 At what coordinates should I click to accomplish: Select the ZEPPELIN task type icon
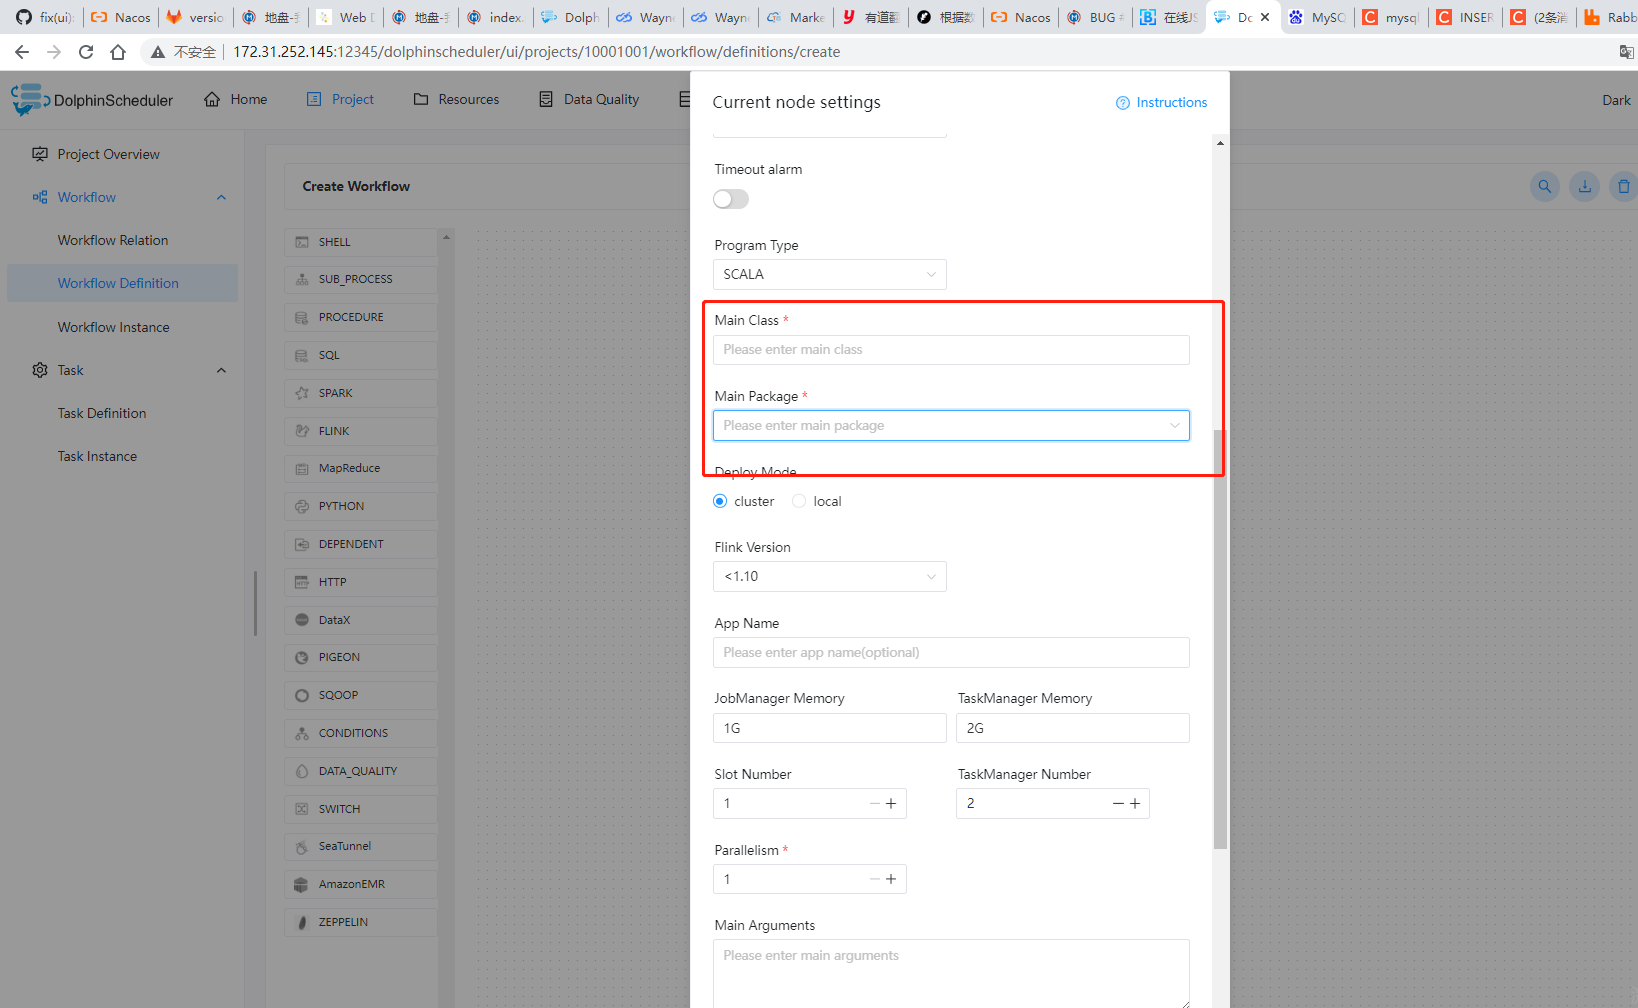302,921
